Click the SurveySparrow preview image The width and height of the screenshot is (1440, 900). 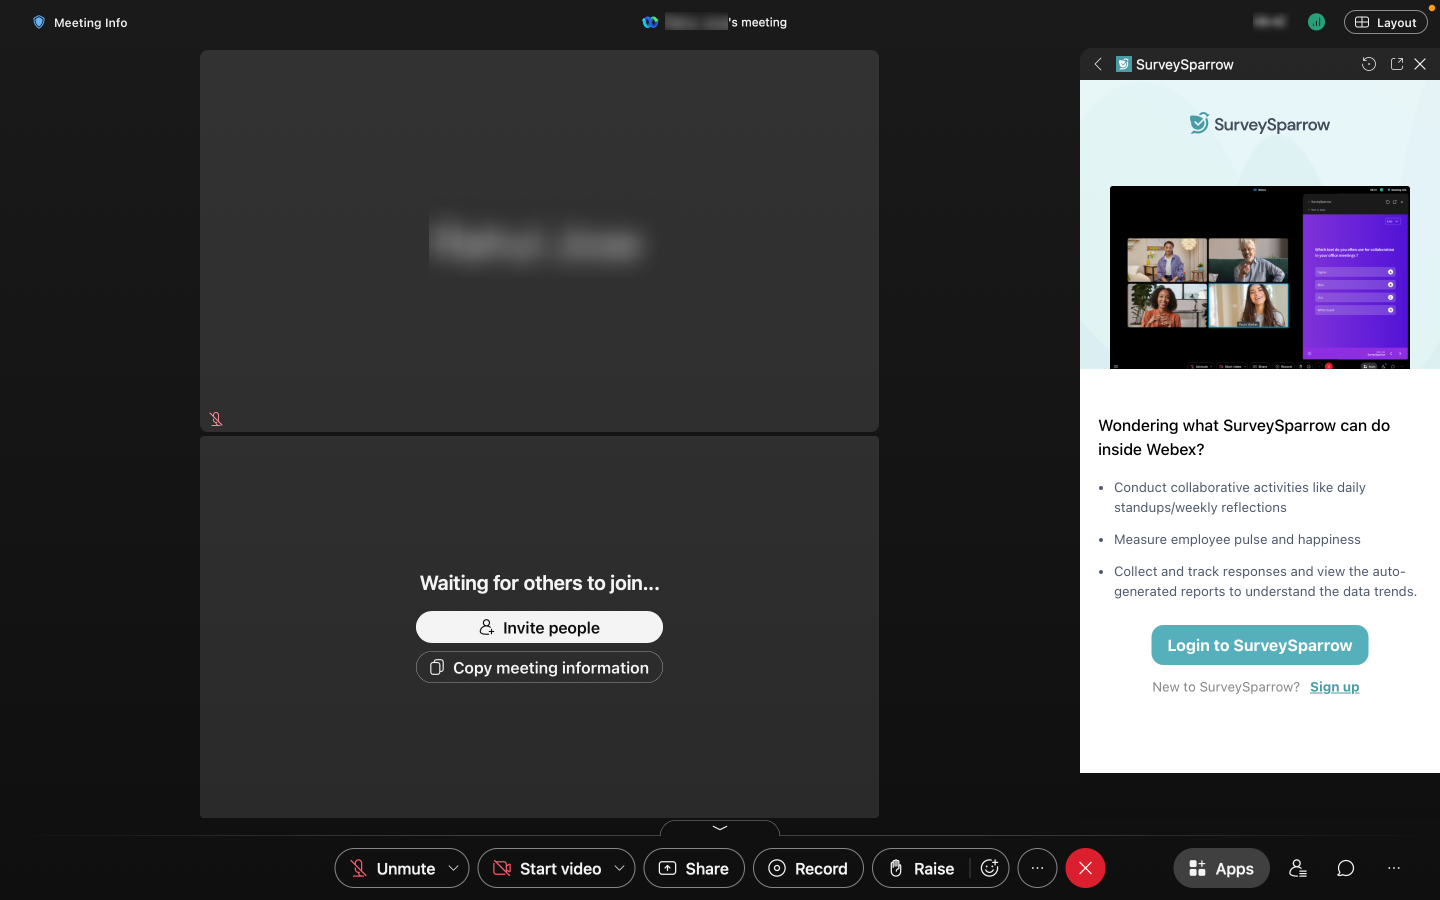pos(1259,277)
